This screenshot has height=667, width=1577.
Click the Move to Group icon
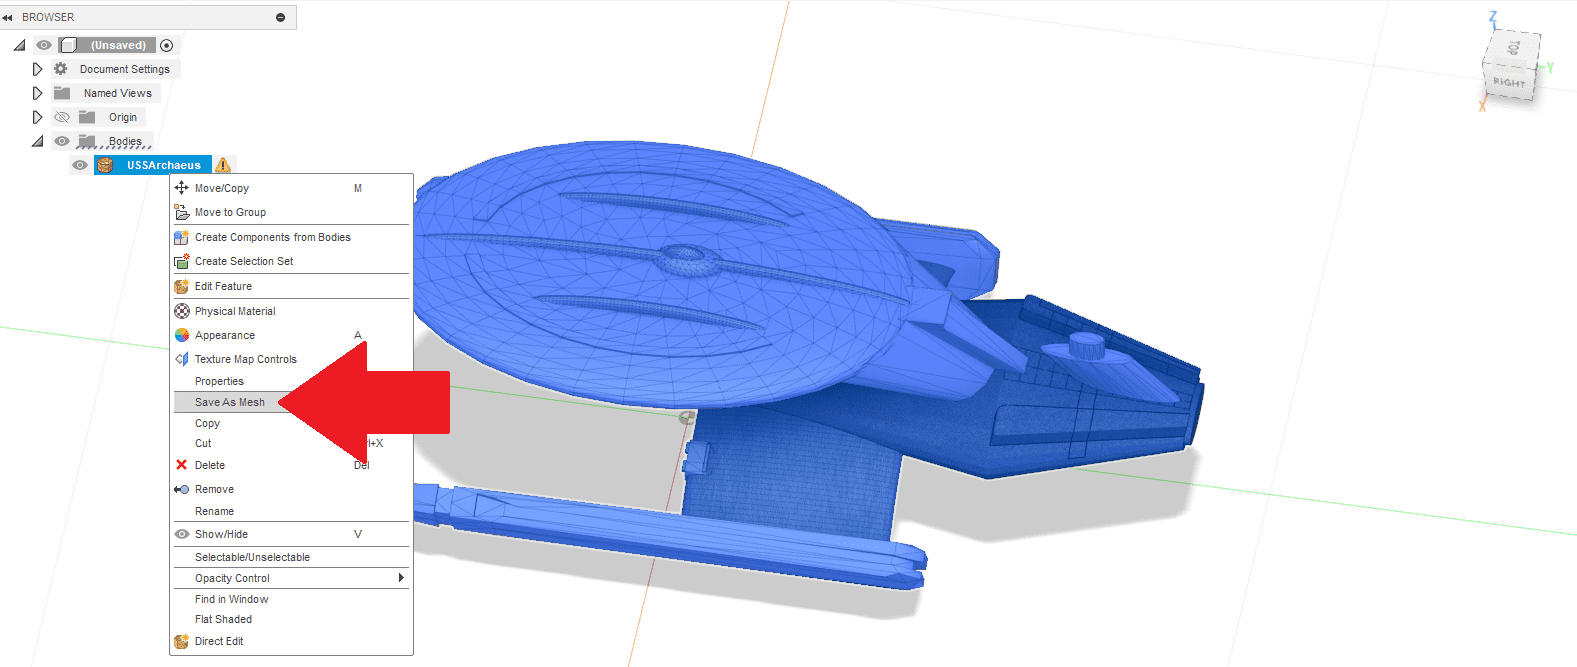182,212
